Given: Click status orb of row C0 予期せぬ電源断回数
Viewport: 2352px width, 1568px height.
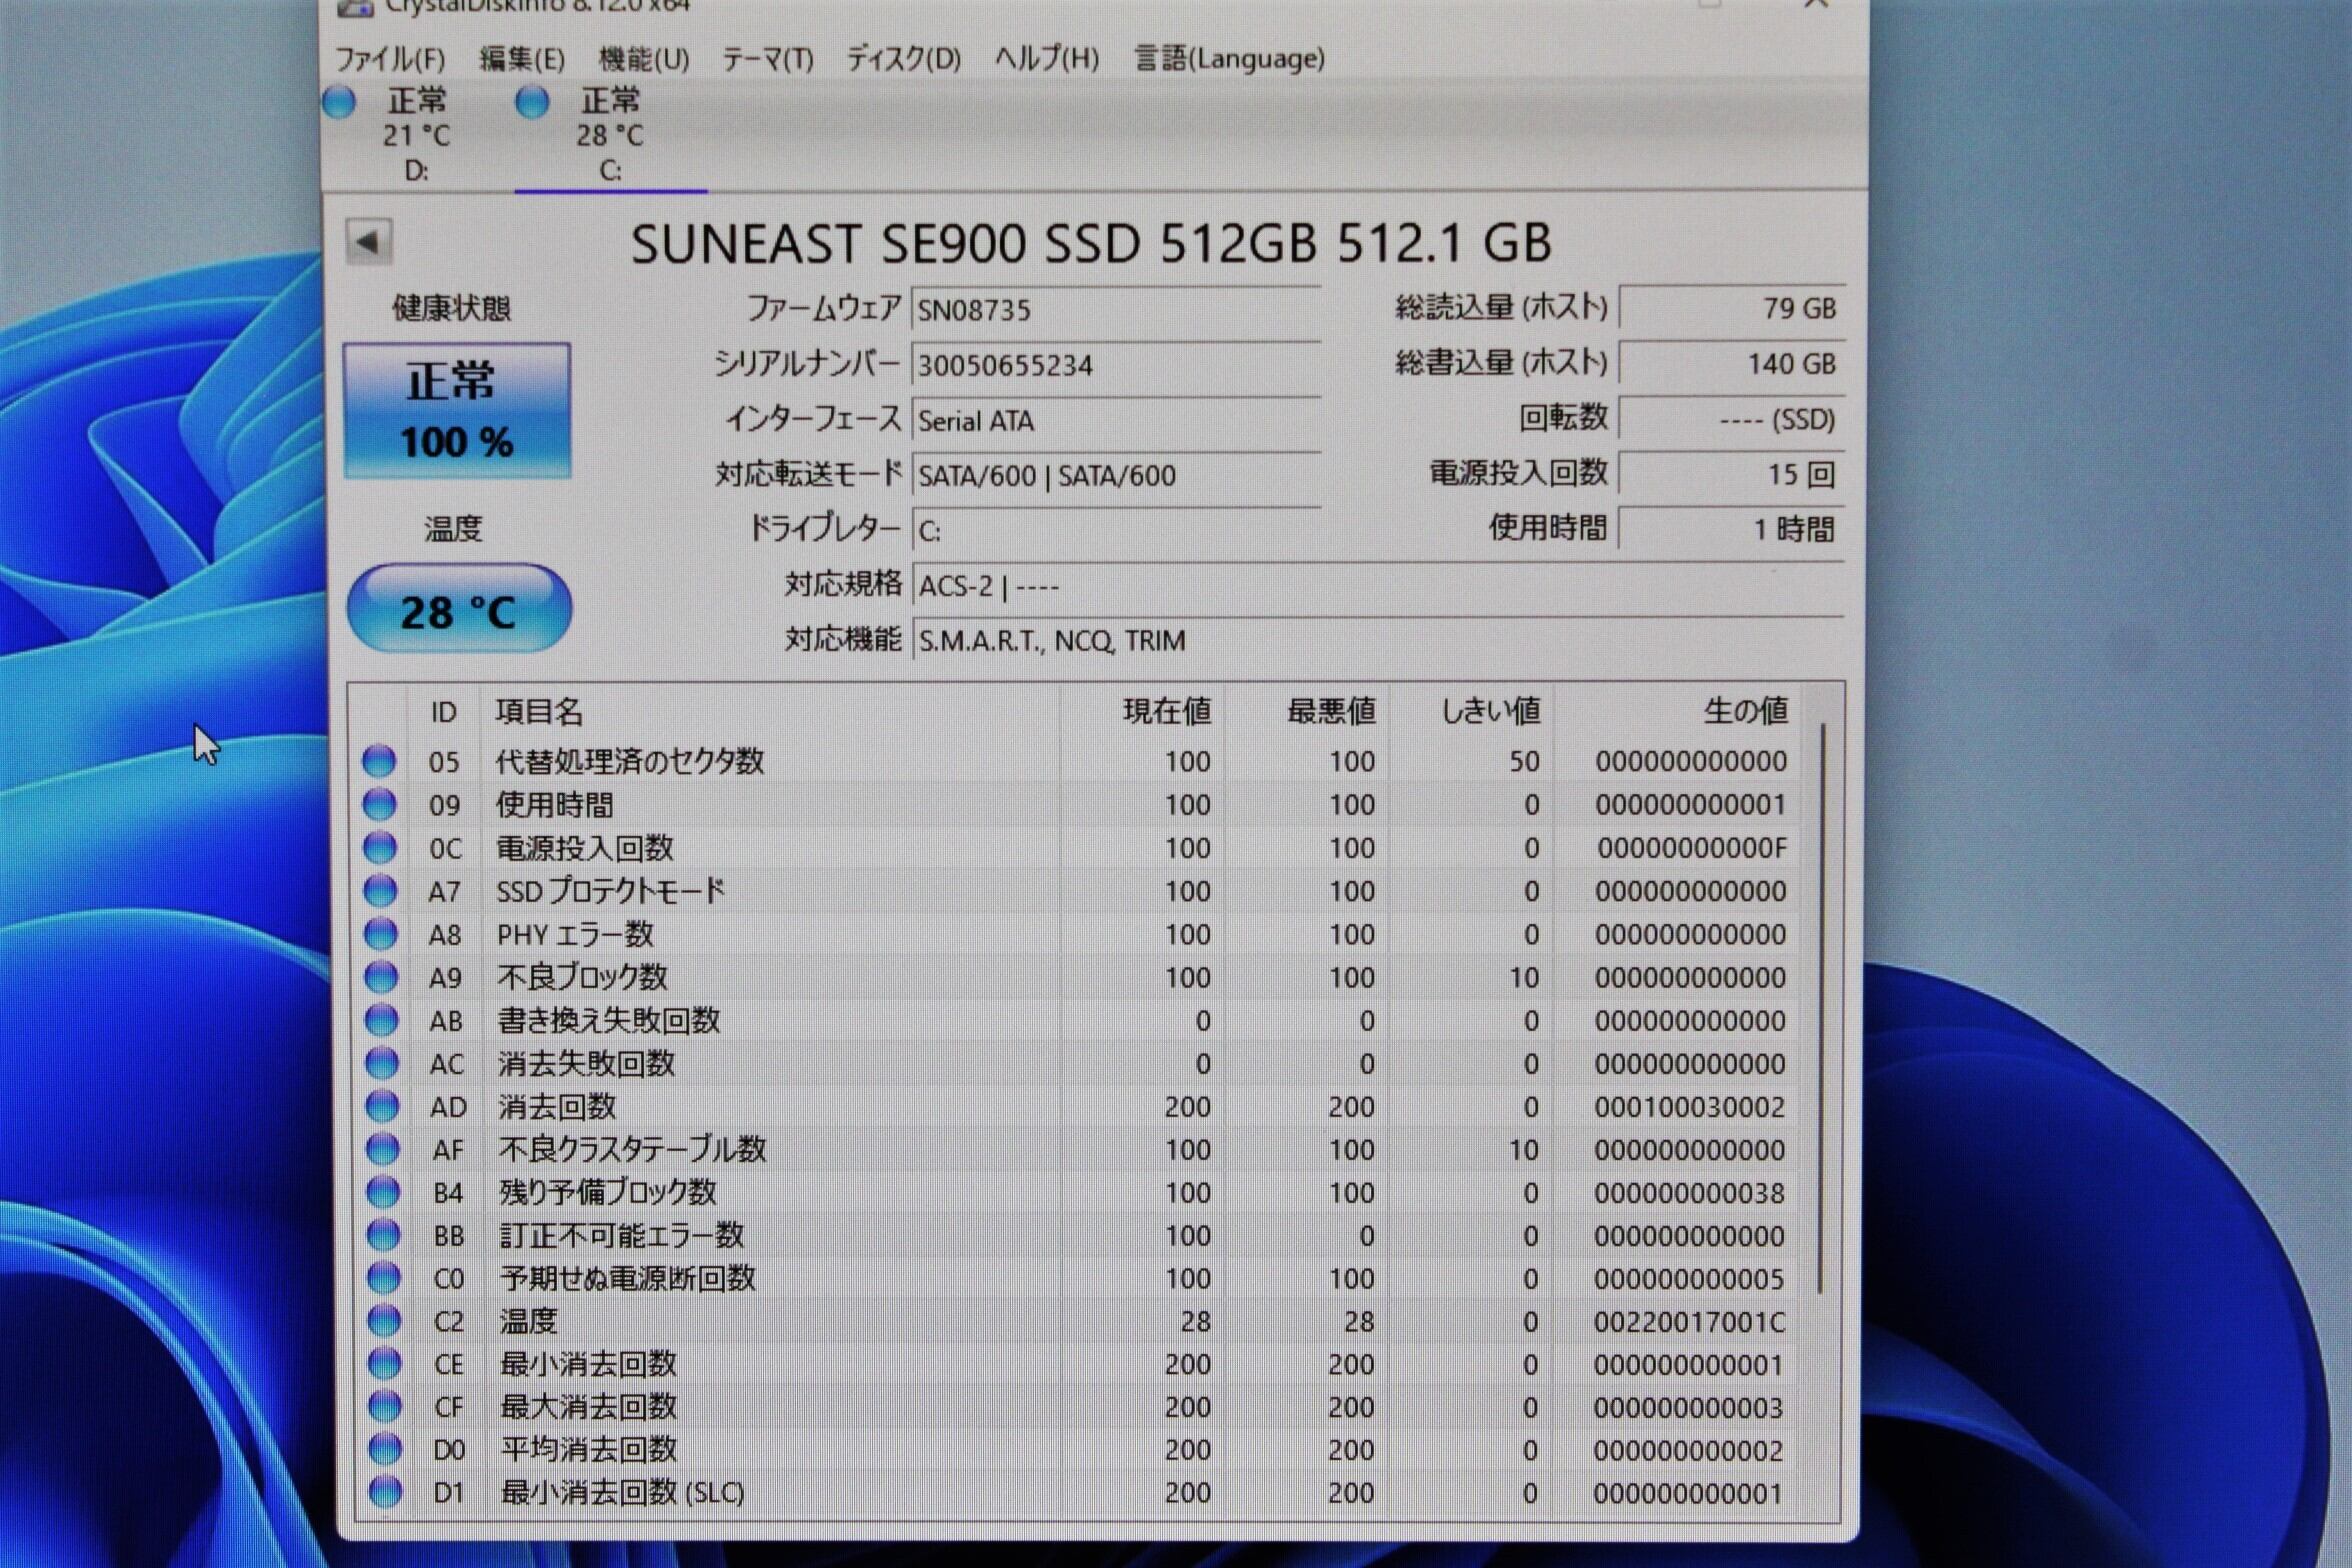Looking at the screenshot, I should click(x=384, y=1278).
